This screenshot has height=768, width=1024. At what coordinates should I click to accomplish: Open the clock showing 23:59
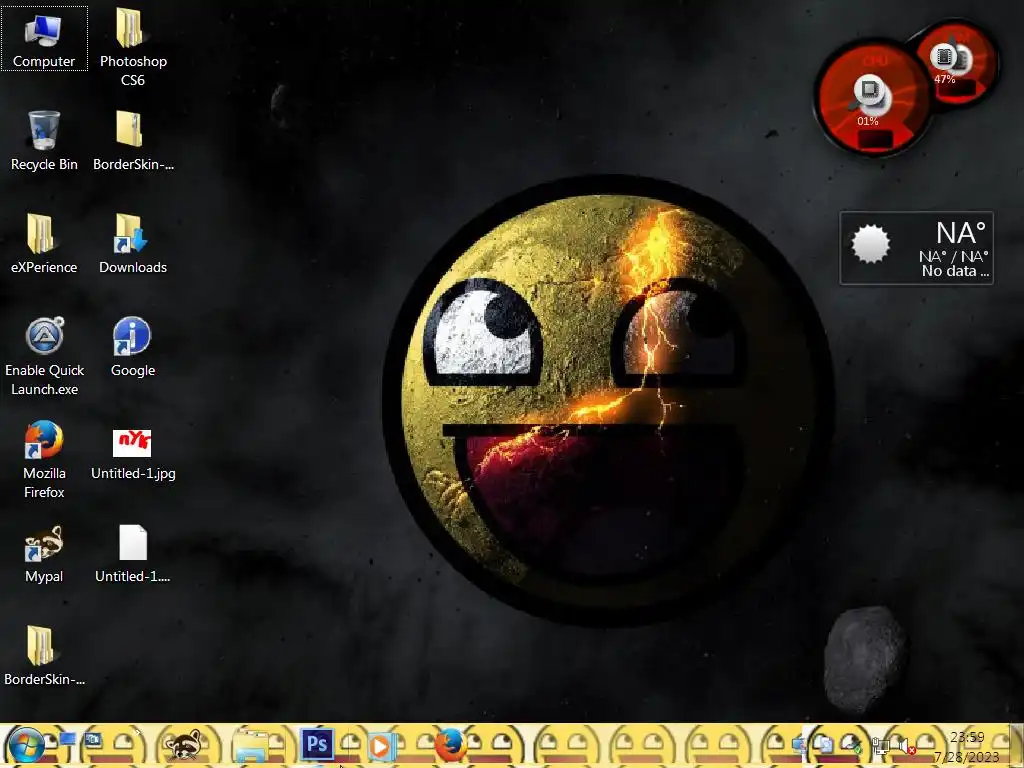tap(967, 747)
